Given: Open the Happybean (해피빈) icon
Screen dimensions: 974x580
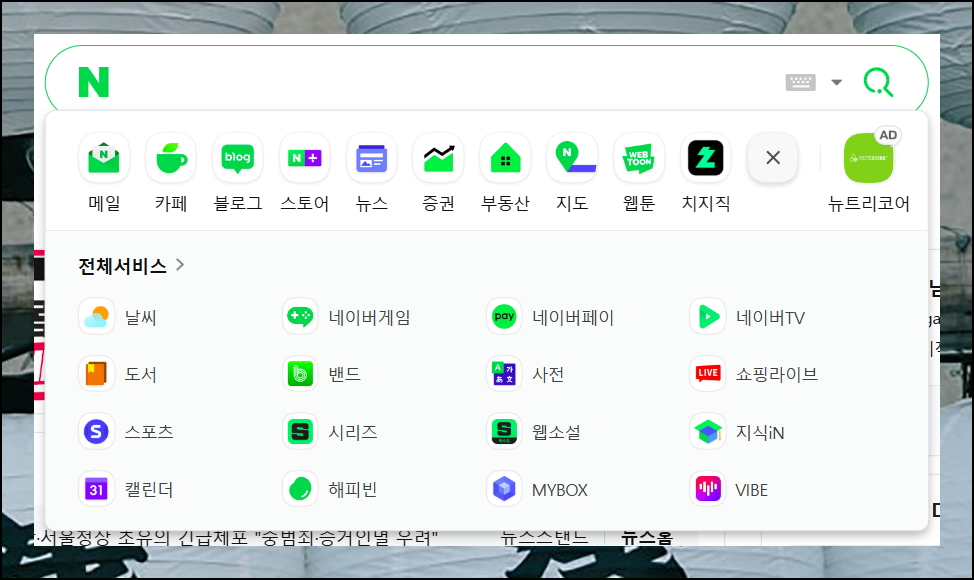Looking at the screenshot, I should (301, 489).
